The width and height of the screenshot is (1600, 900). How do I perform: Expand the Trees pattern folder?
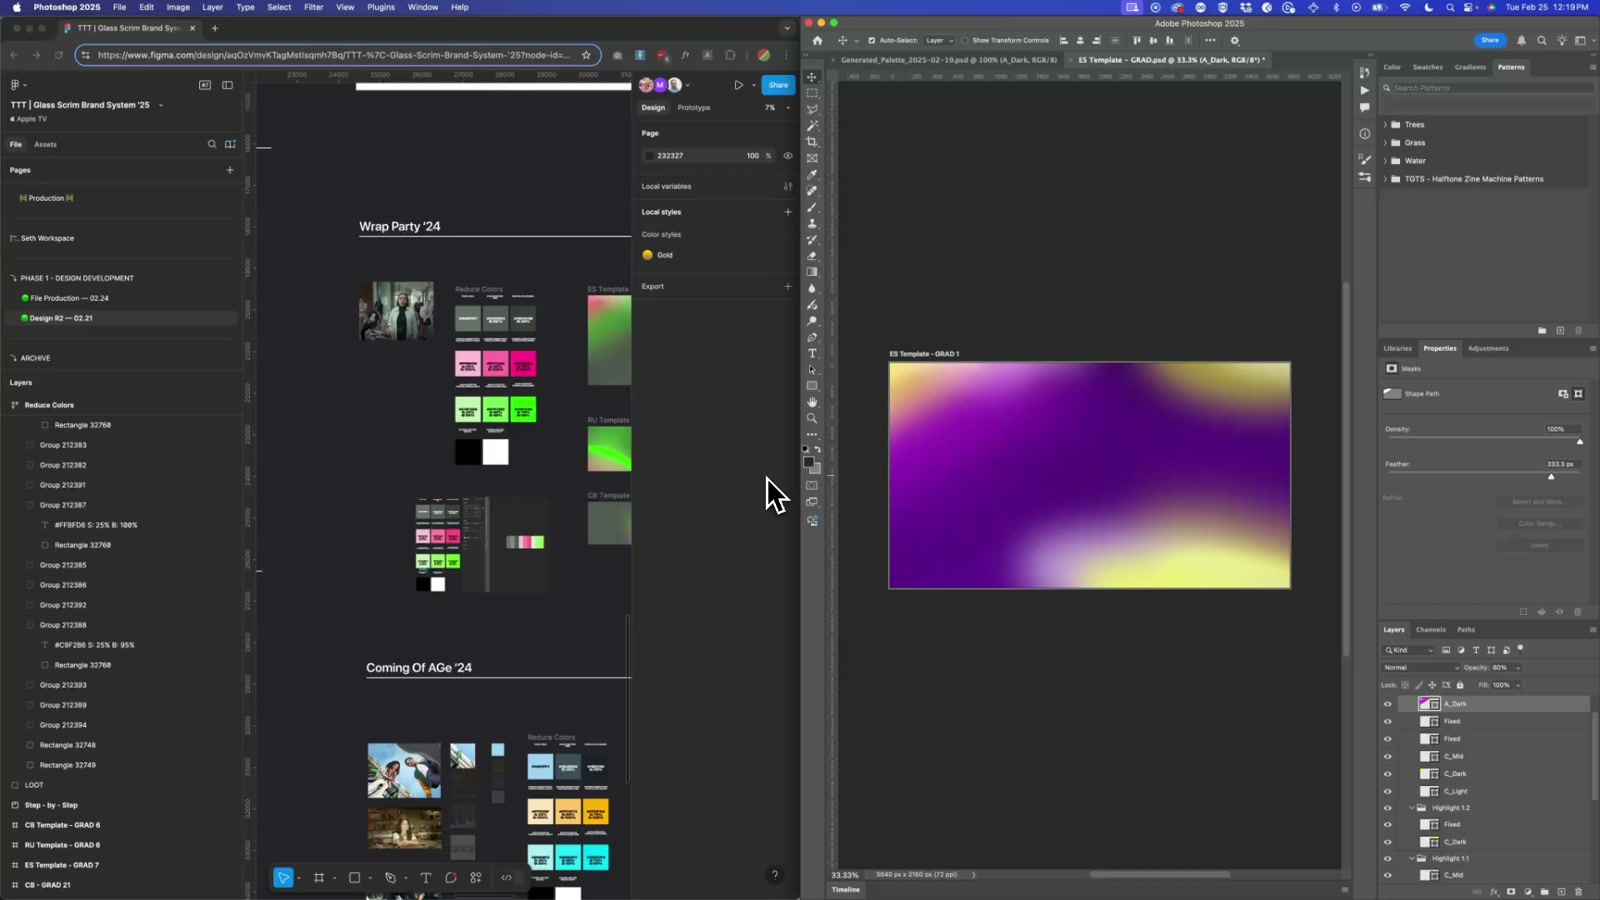(1385, 125)
